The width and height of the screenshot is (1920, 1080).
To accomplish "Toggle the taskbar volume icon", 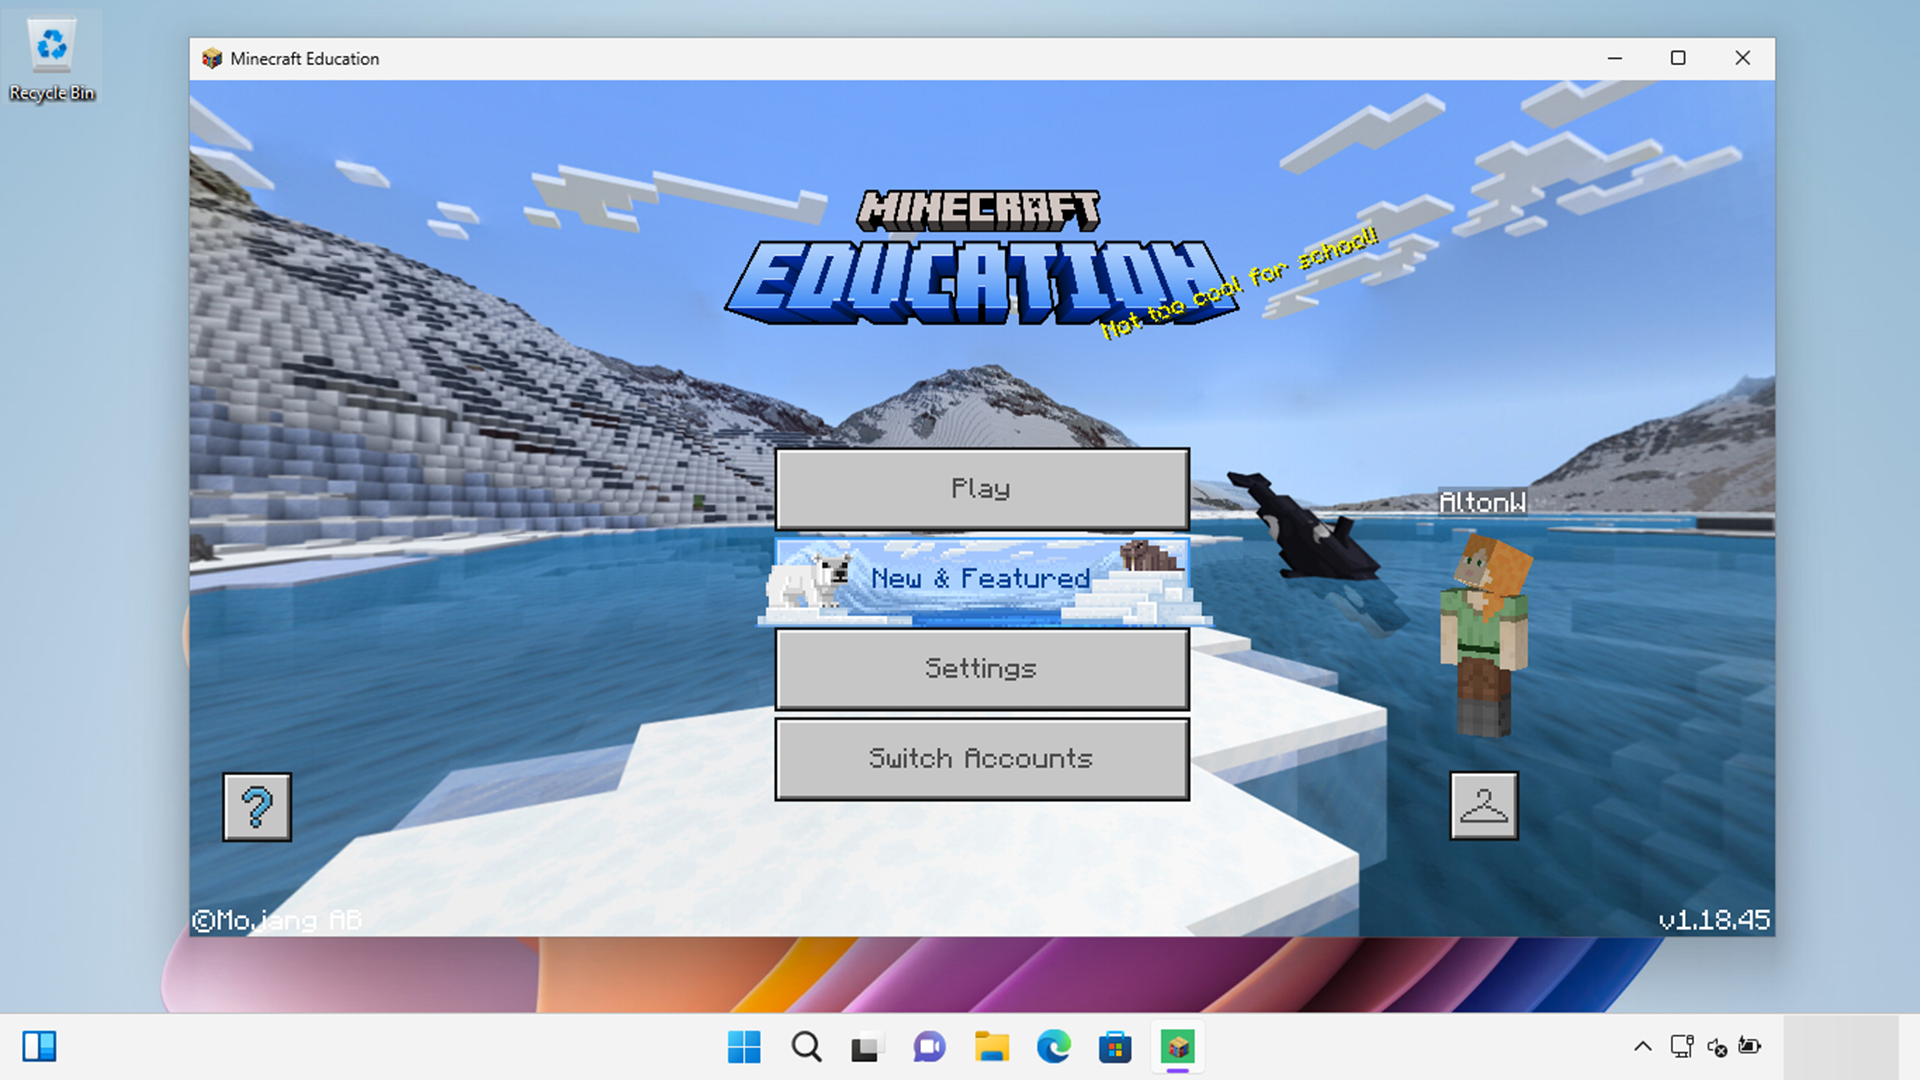I will pos(1718,1046).
